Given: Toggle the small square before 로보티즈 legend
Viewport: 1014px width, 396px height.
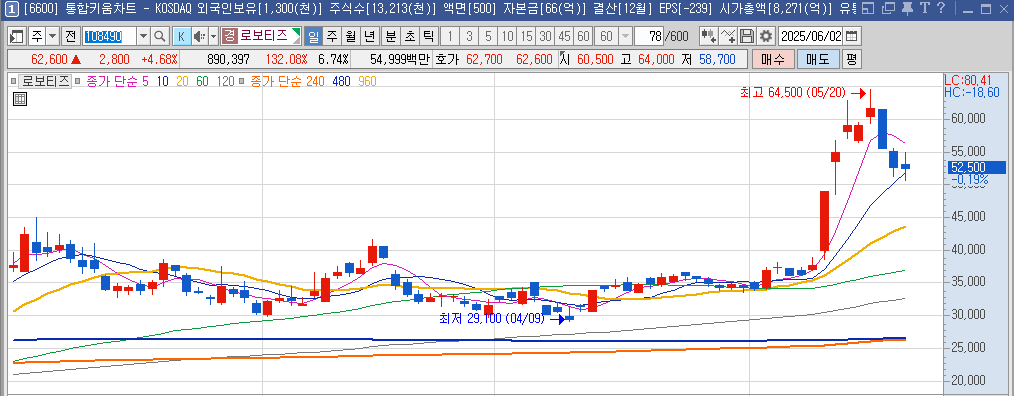Looking at the screenshot, I should [x=13, y=82].
